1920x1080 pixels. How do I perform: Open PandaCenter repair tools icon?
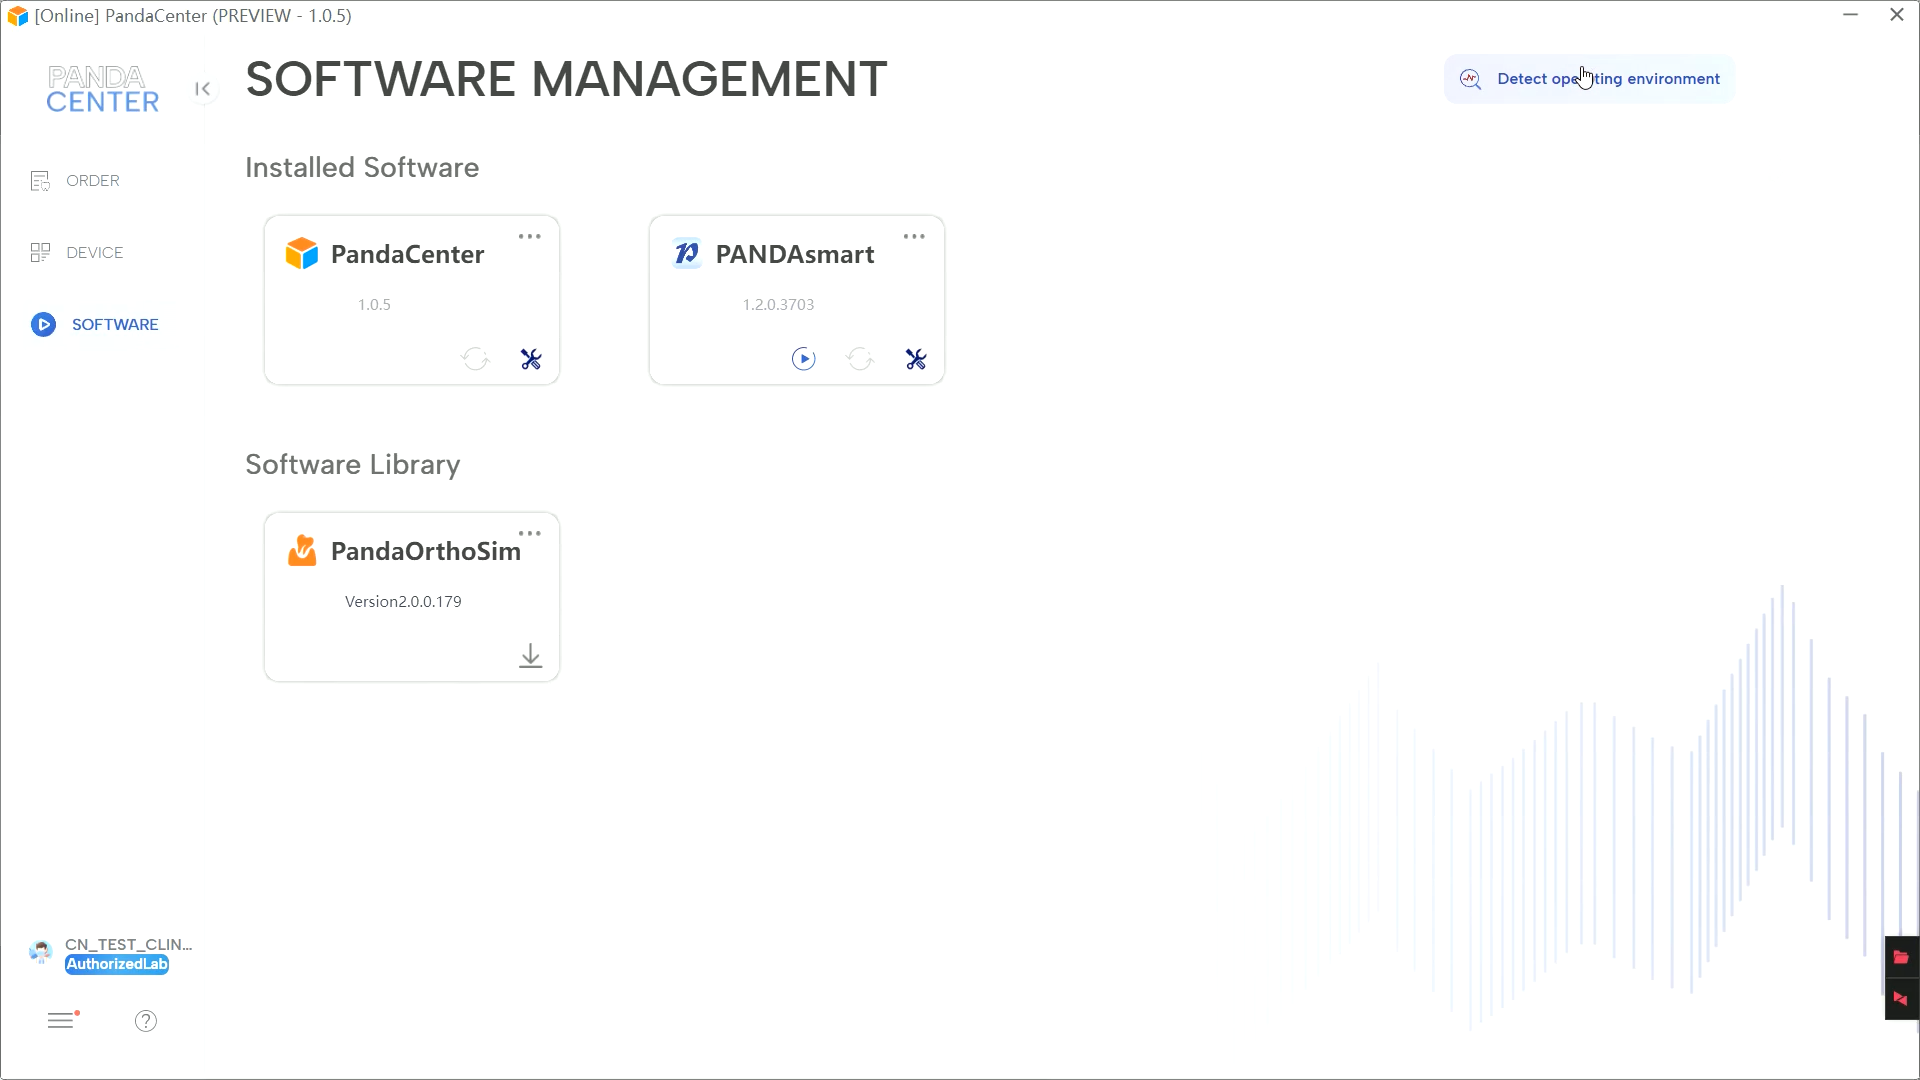531,359
